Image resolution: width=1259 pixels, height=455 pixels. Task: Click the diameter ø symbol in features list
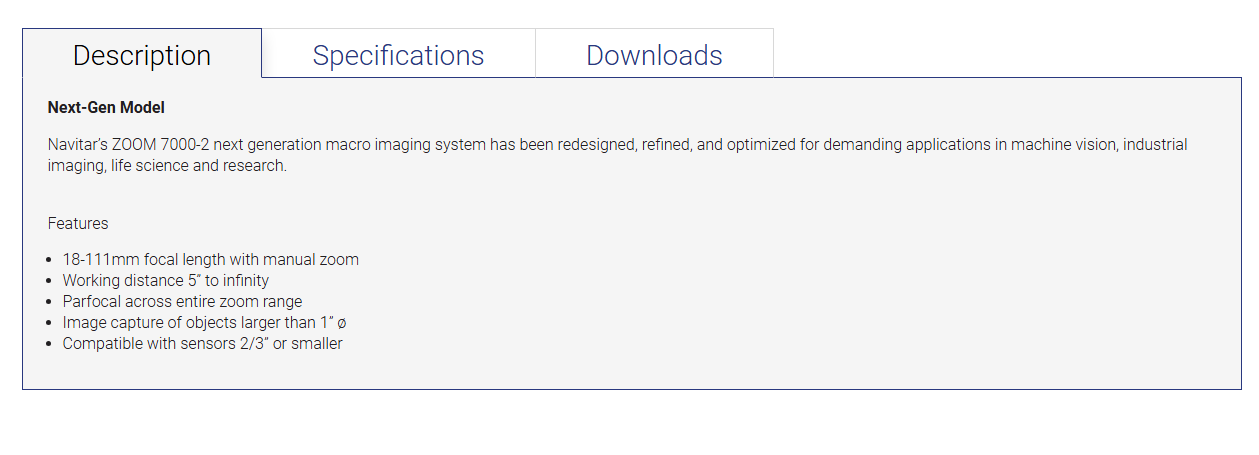tap(342, 323)
